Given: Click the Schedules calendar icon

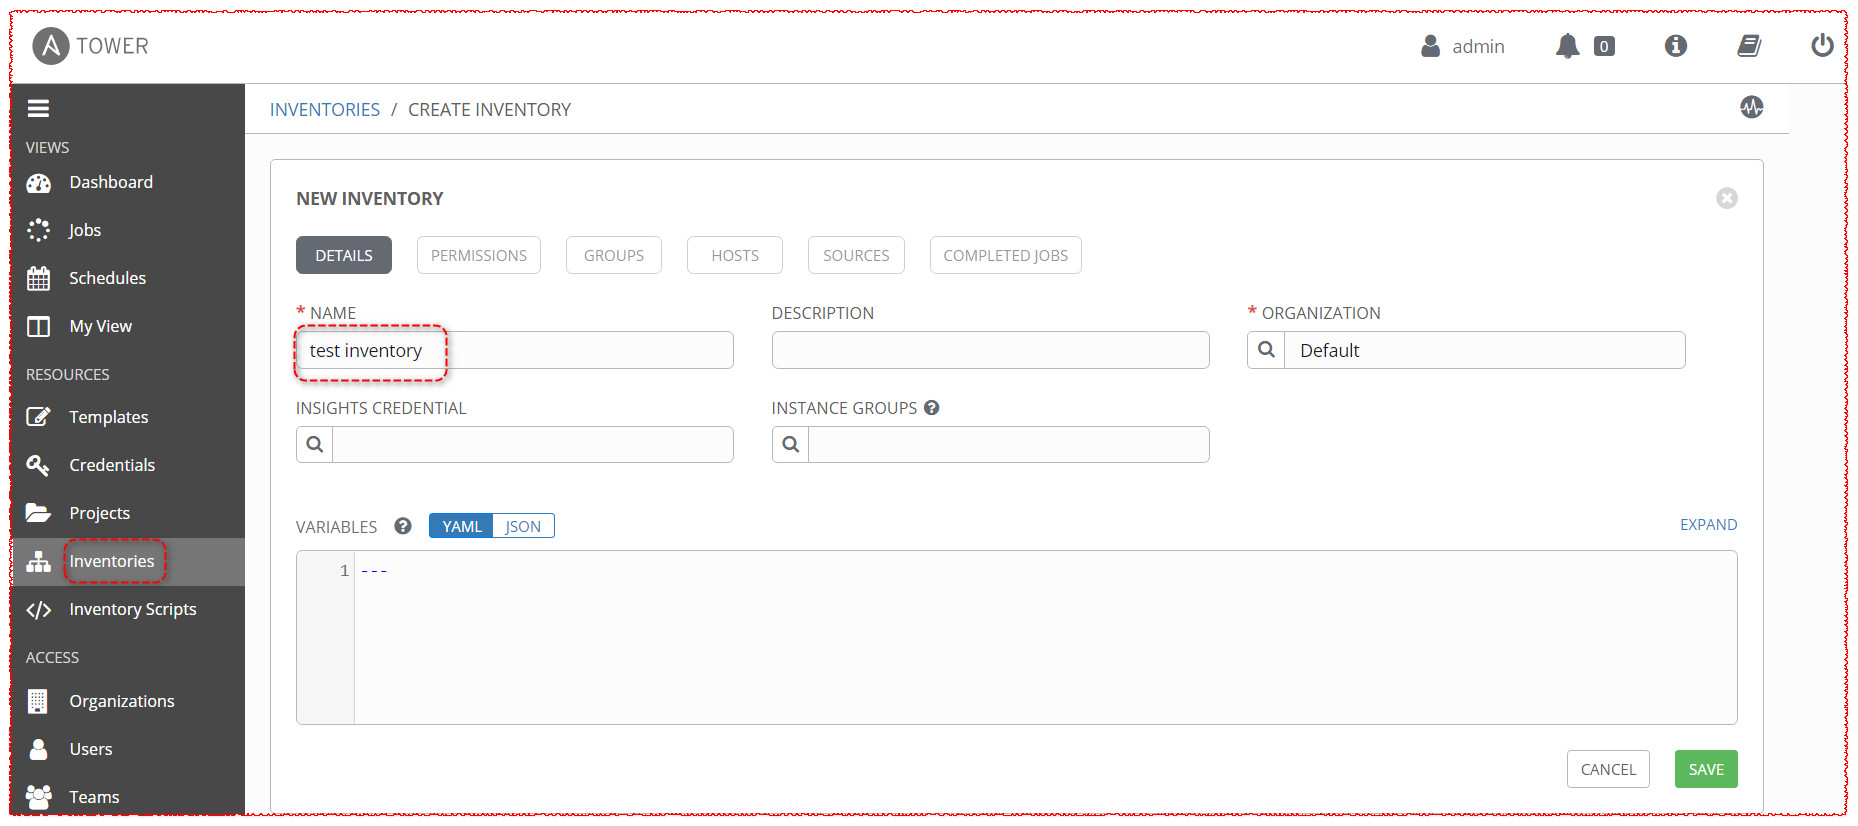Looking at the screenshot, I should tap(38, 278).
